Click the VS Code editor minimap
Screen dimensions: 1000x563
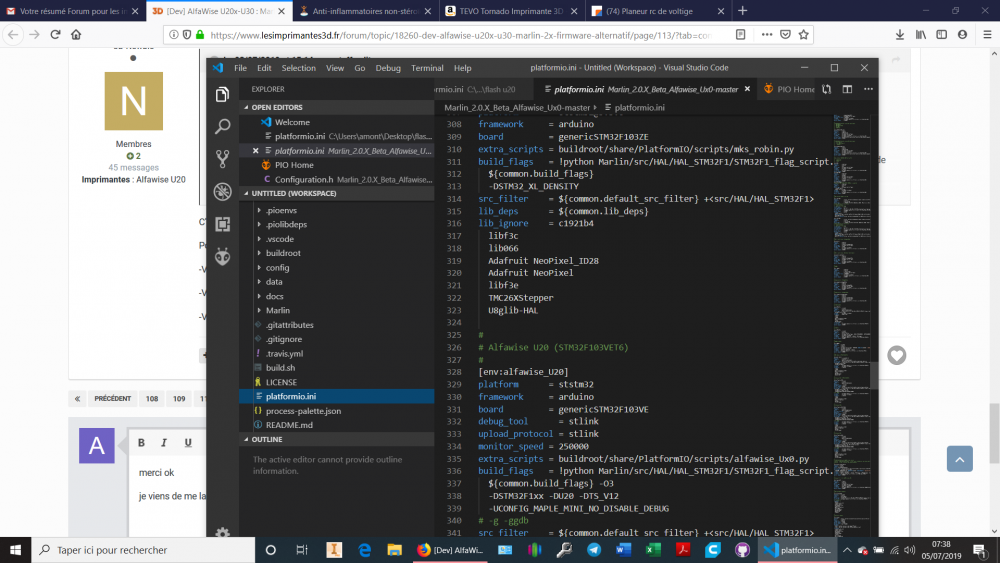tap(851, 325)
